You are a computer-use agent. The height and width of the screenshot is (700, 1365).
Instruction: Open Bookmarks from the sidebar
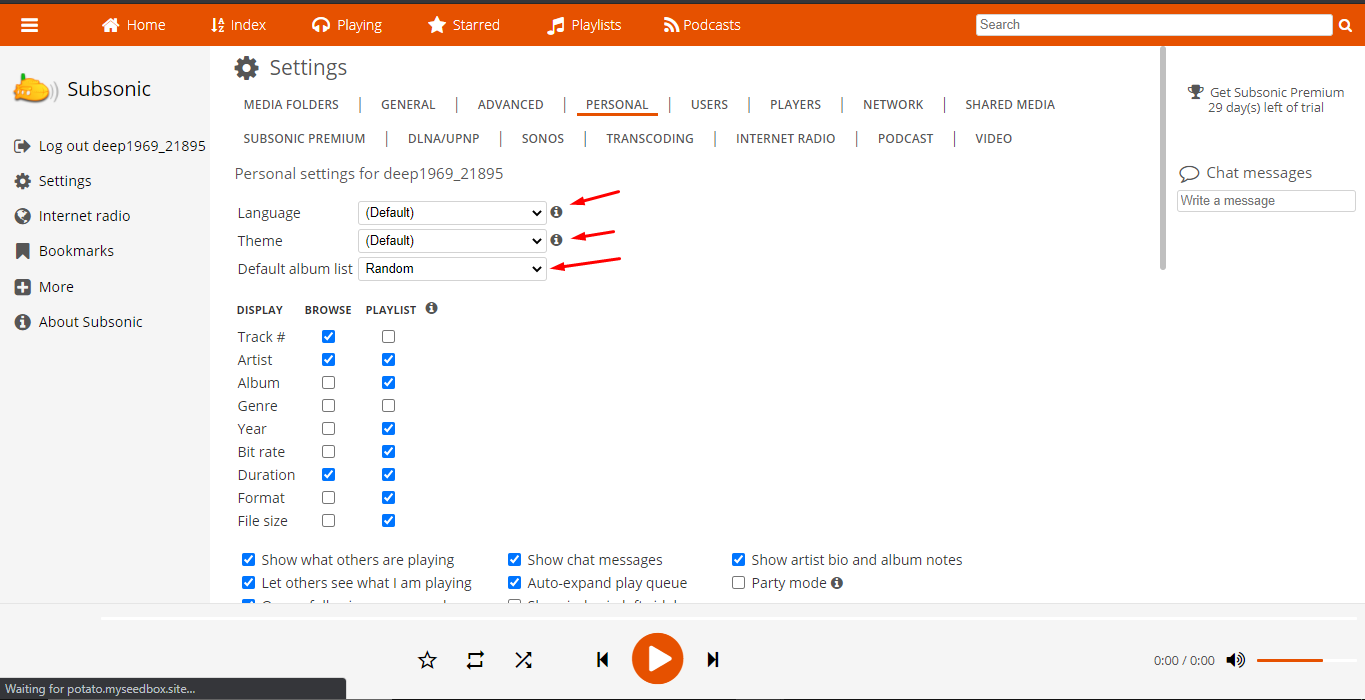(77, 250)
